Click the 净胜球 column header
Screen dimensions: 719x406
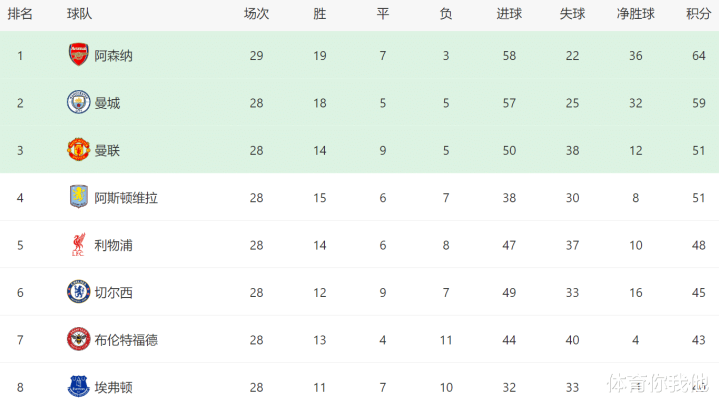635,14
